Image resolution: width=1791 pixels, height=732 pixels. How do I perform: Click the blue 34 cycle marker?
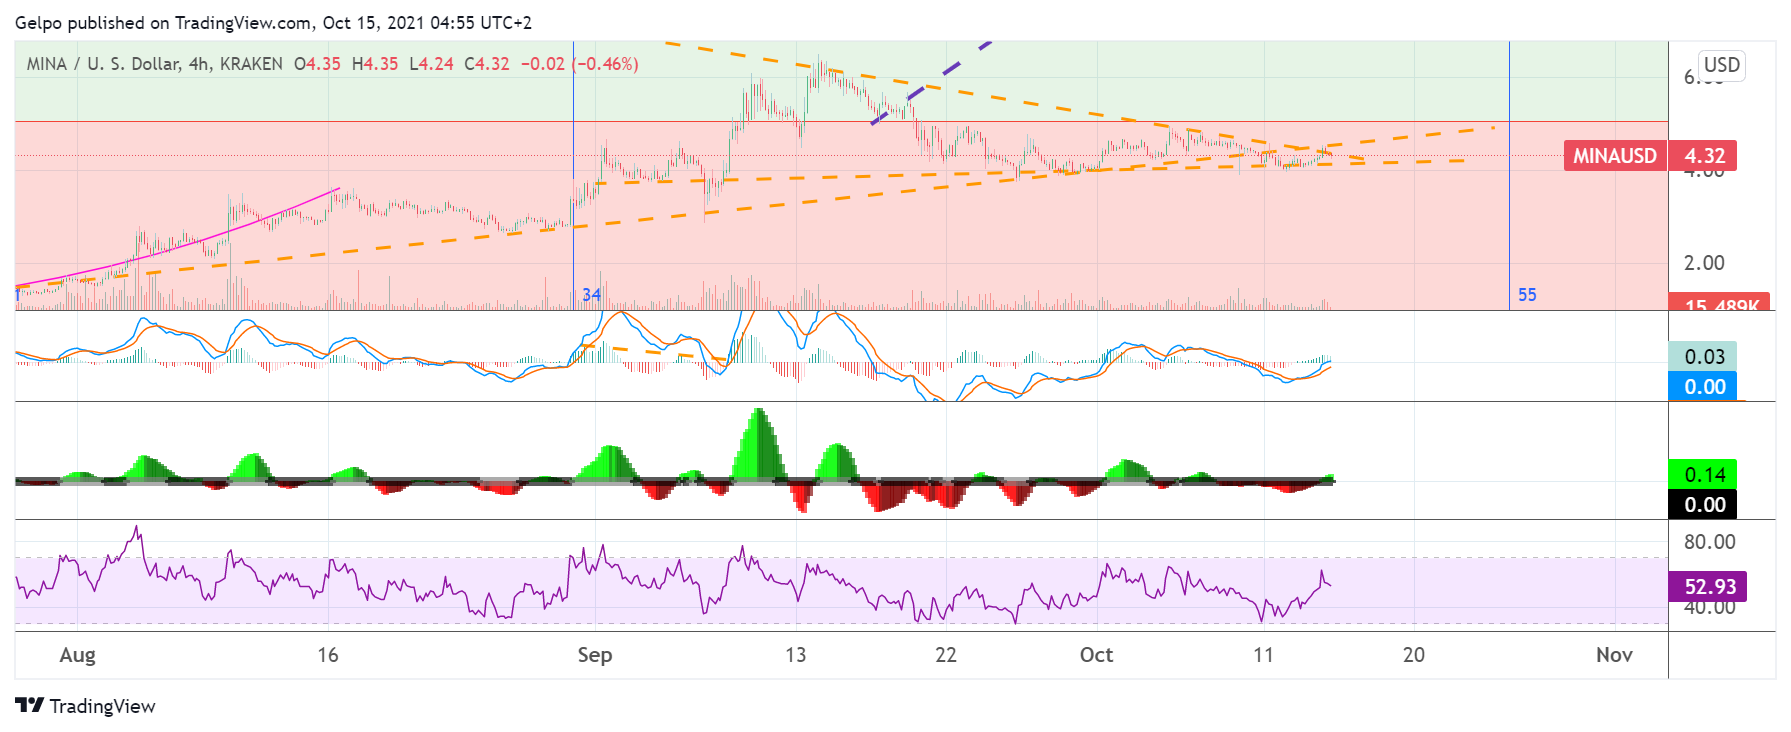point(592,295)
